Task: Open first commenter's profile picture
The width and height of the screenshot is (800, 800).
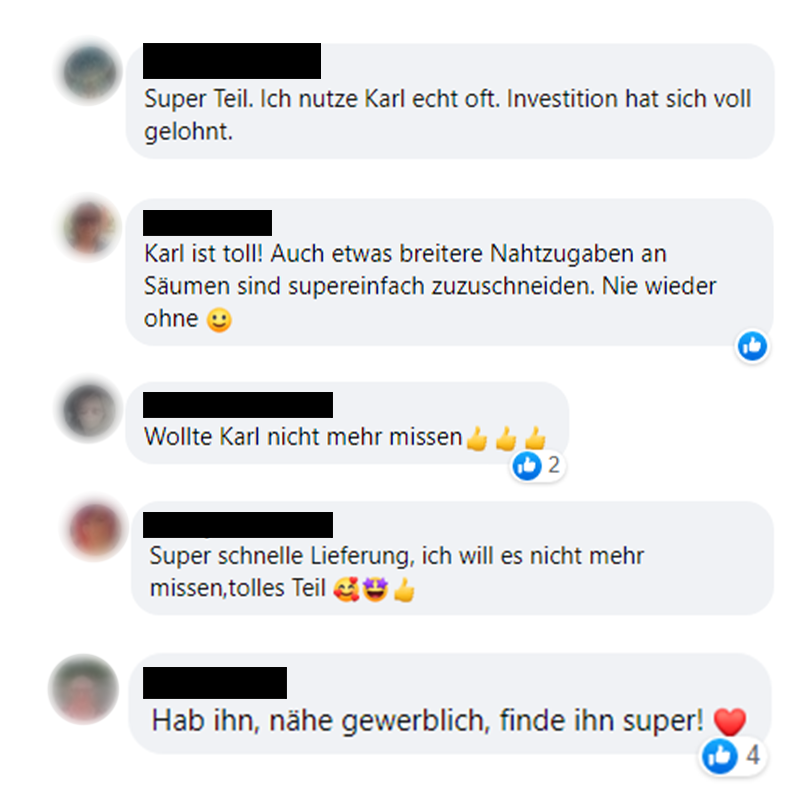Action: tap(90, 71)
